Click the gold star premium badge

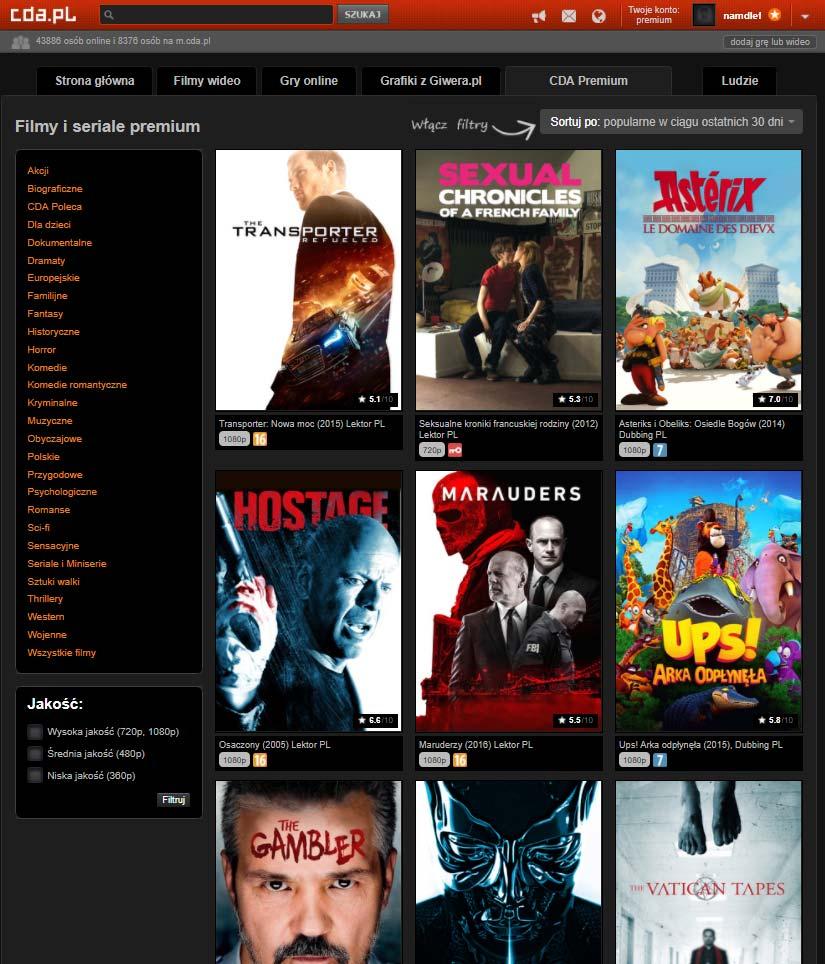click(774, 14)
